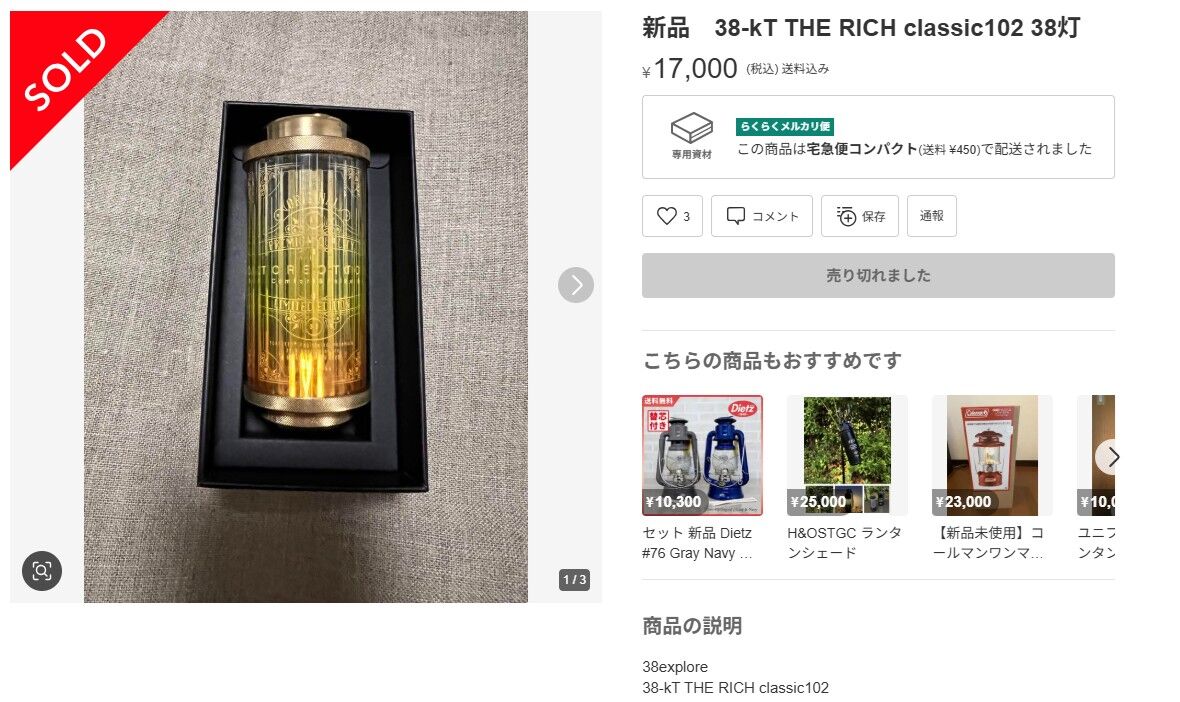Open H&OSTGC lantern shade thumbnail

(847, 455)
